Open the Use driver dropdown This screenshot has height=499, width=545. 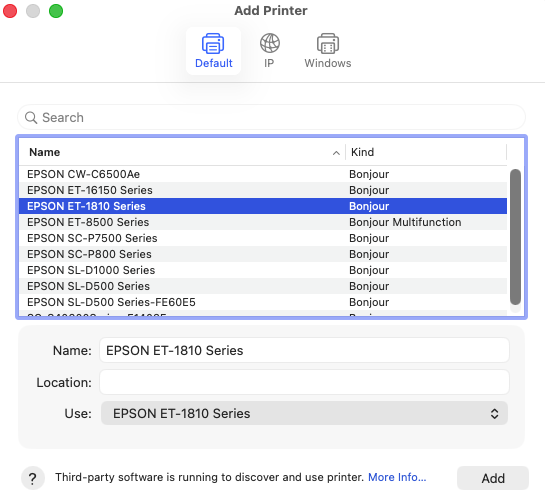(x=304, y=413)
